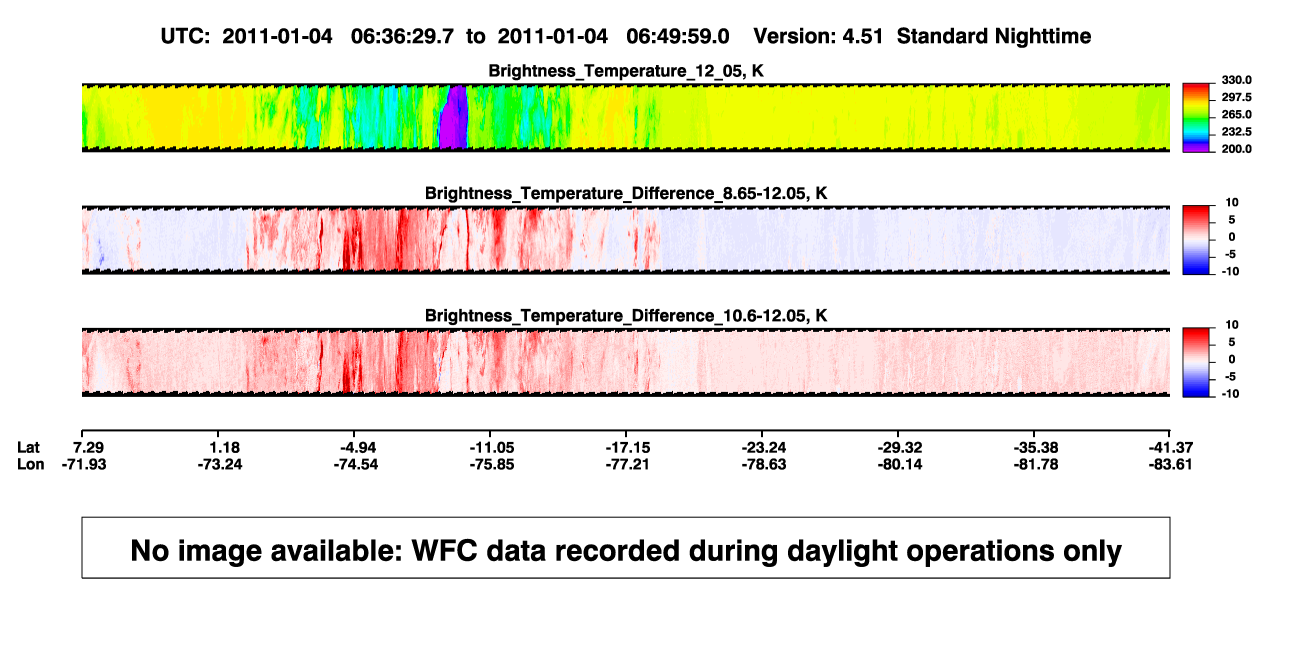Click longitude value -77.21
This screenshot has height=667, width=1300.
[629, 464]
